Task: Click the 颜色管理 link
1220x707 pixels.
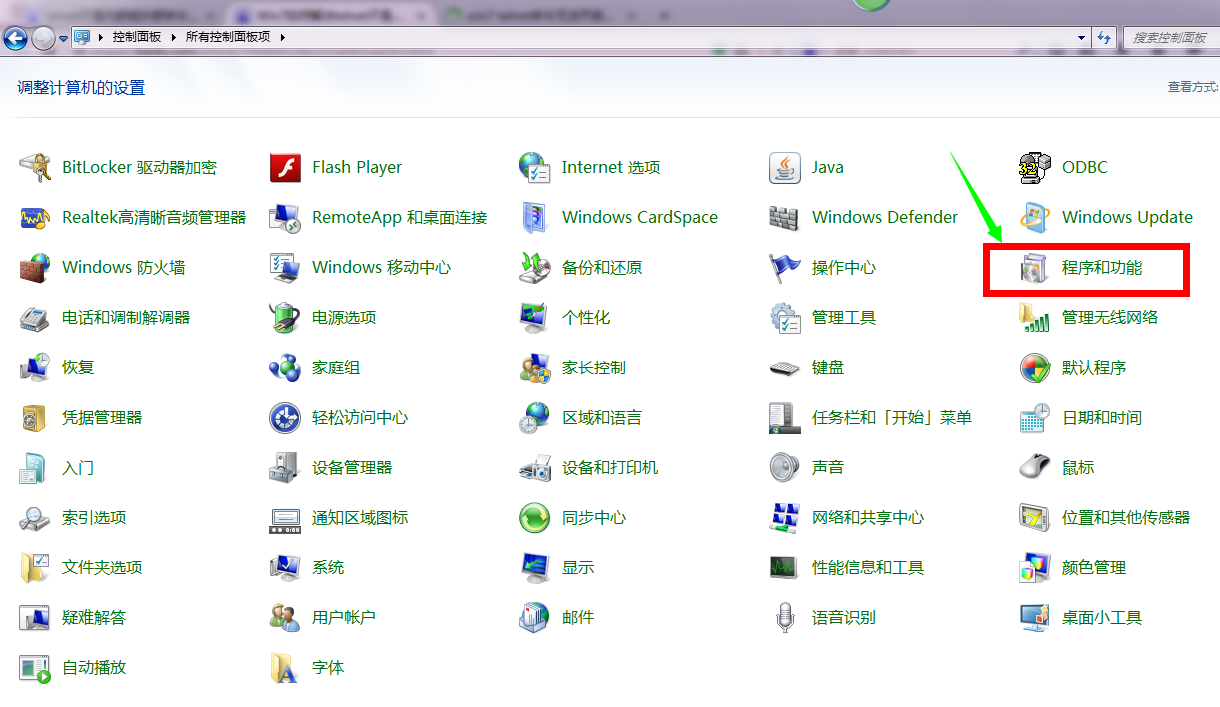Action: tap(1094, 567)
